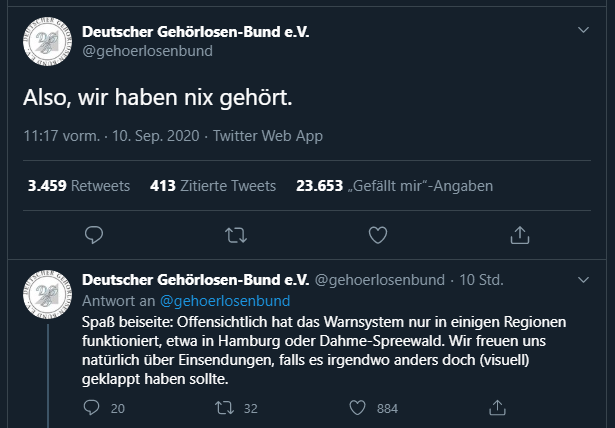Image resolution: width=615 pixels, height=428 pixels.
Task: View the 3.459 Retweets list
Action: pos(80,186)
